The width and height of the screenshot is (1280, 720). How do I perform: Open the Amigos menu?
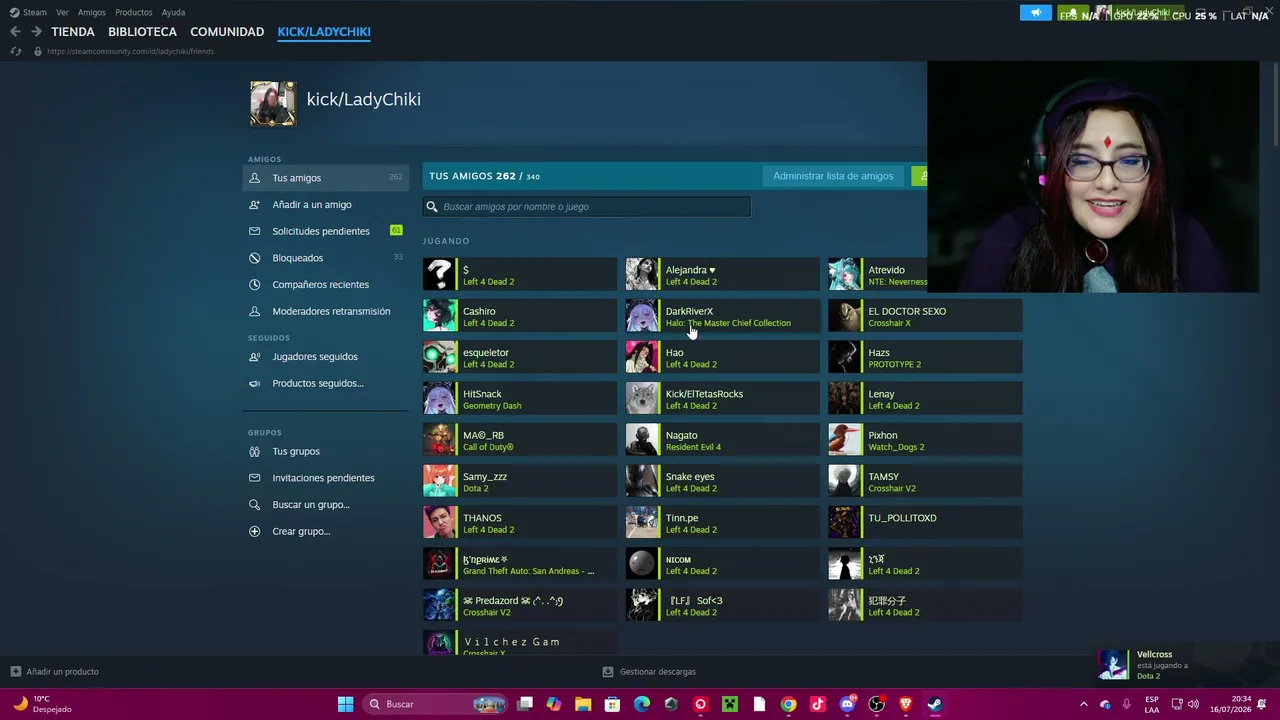92,12
